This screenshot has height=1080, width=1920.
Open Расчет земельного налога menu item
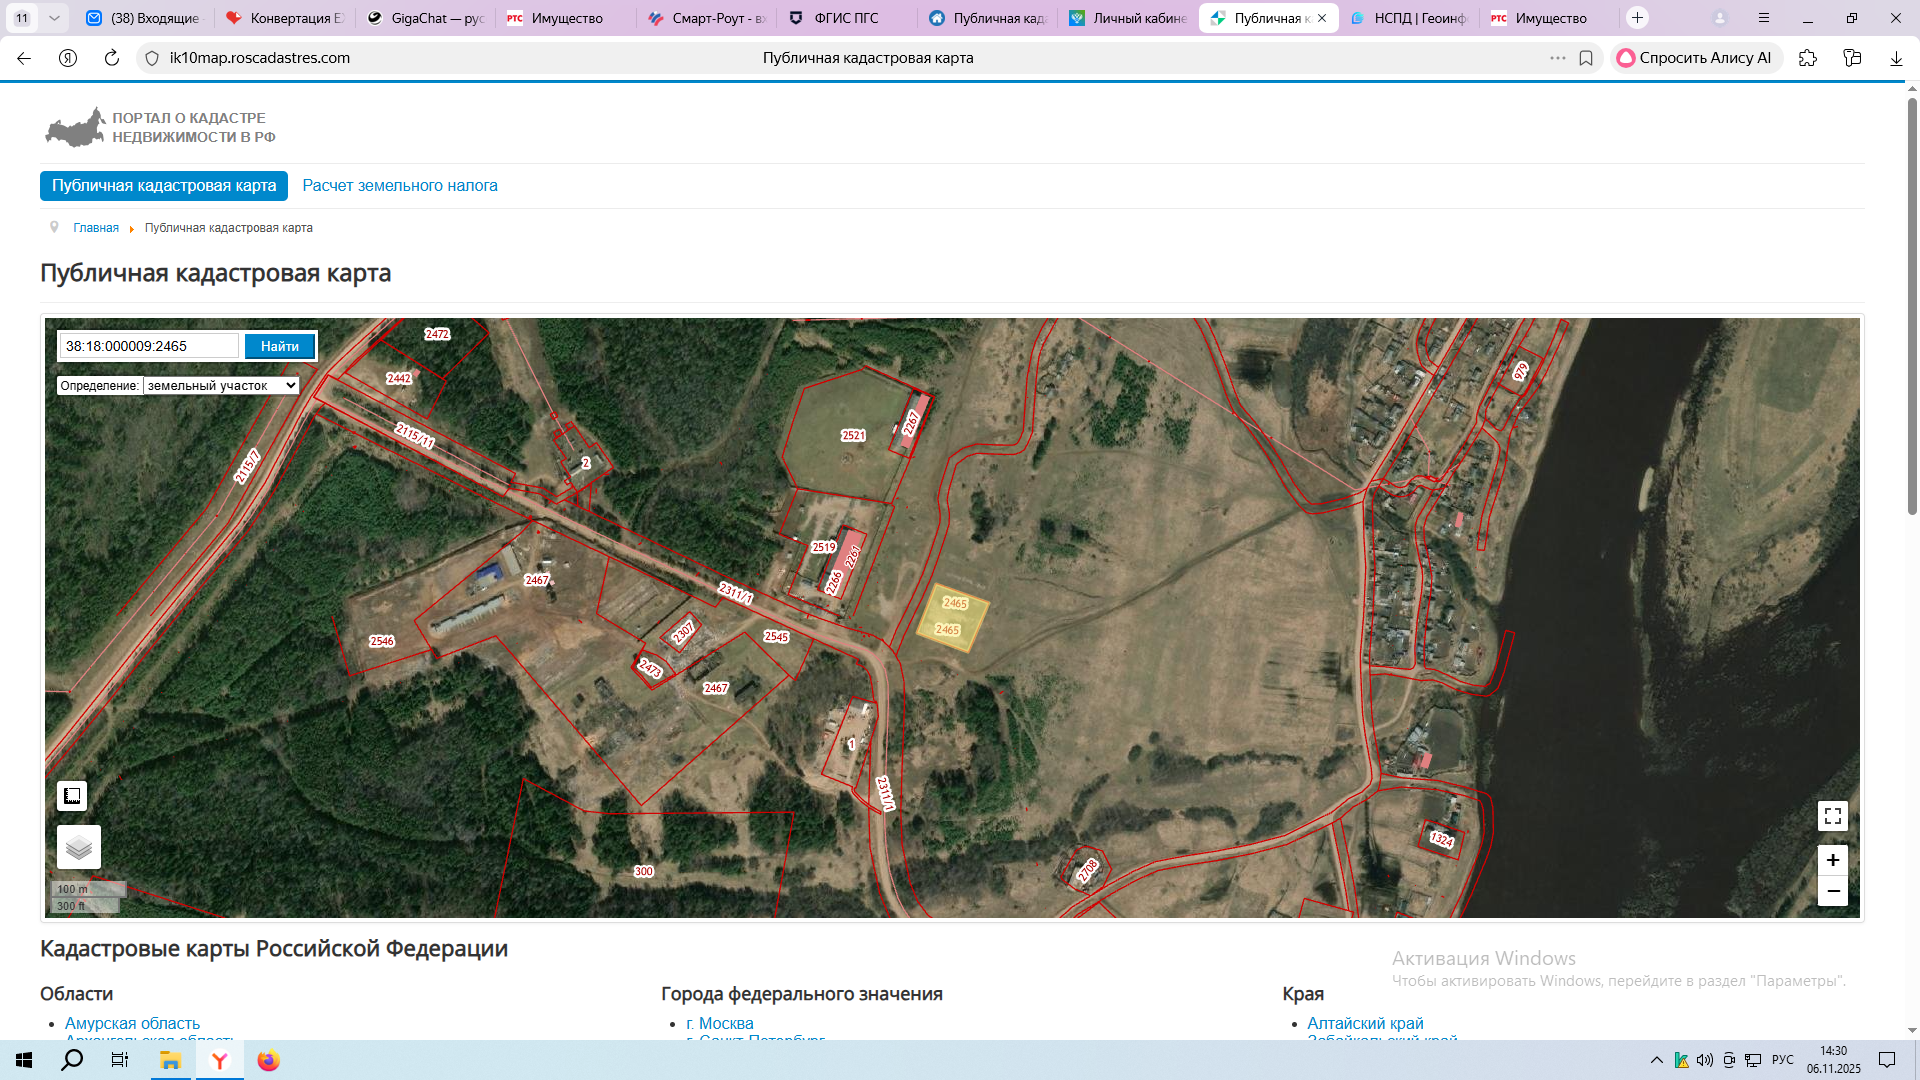click(399, 186)
